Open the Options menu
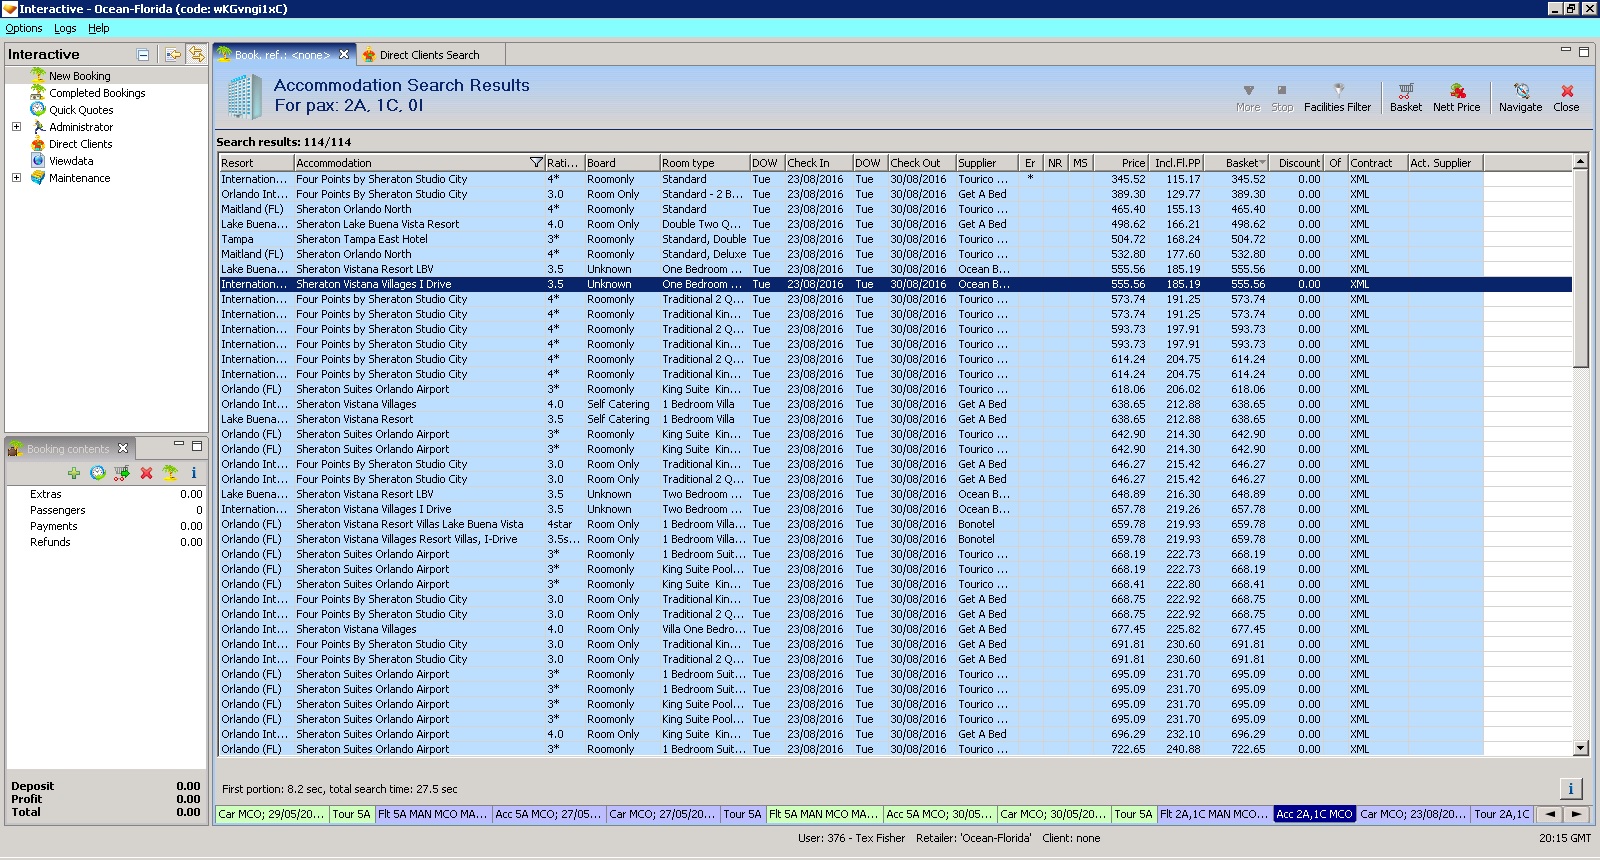 24,28
